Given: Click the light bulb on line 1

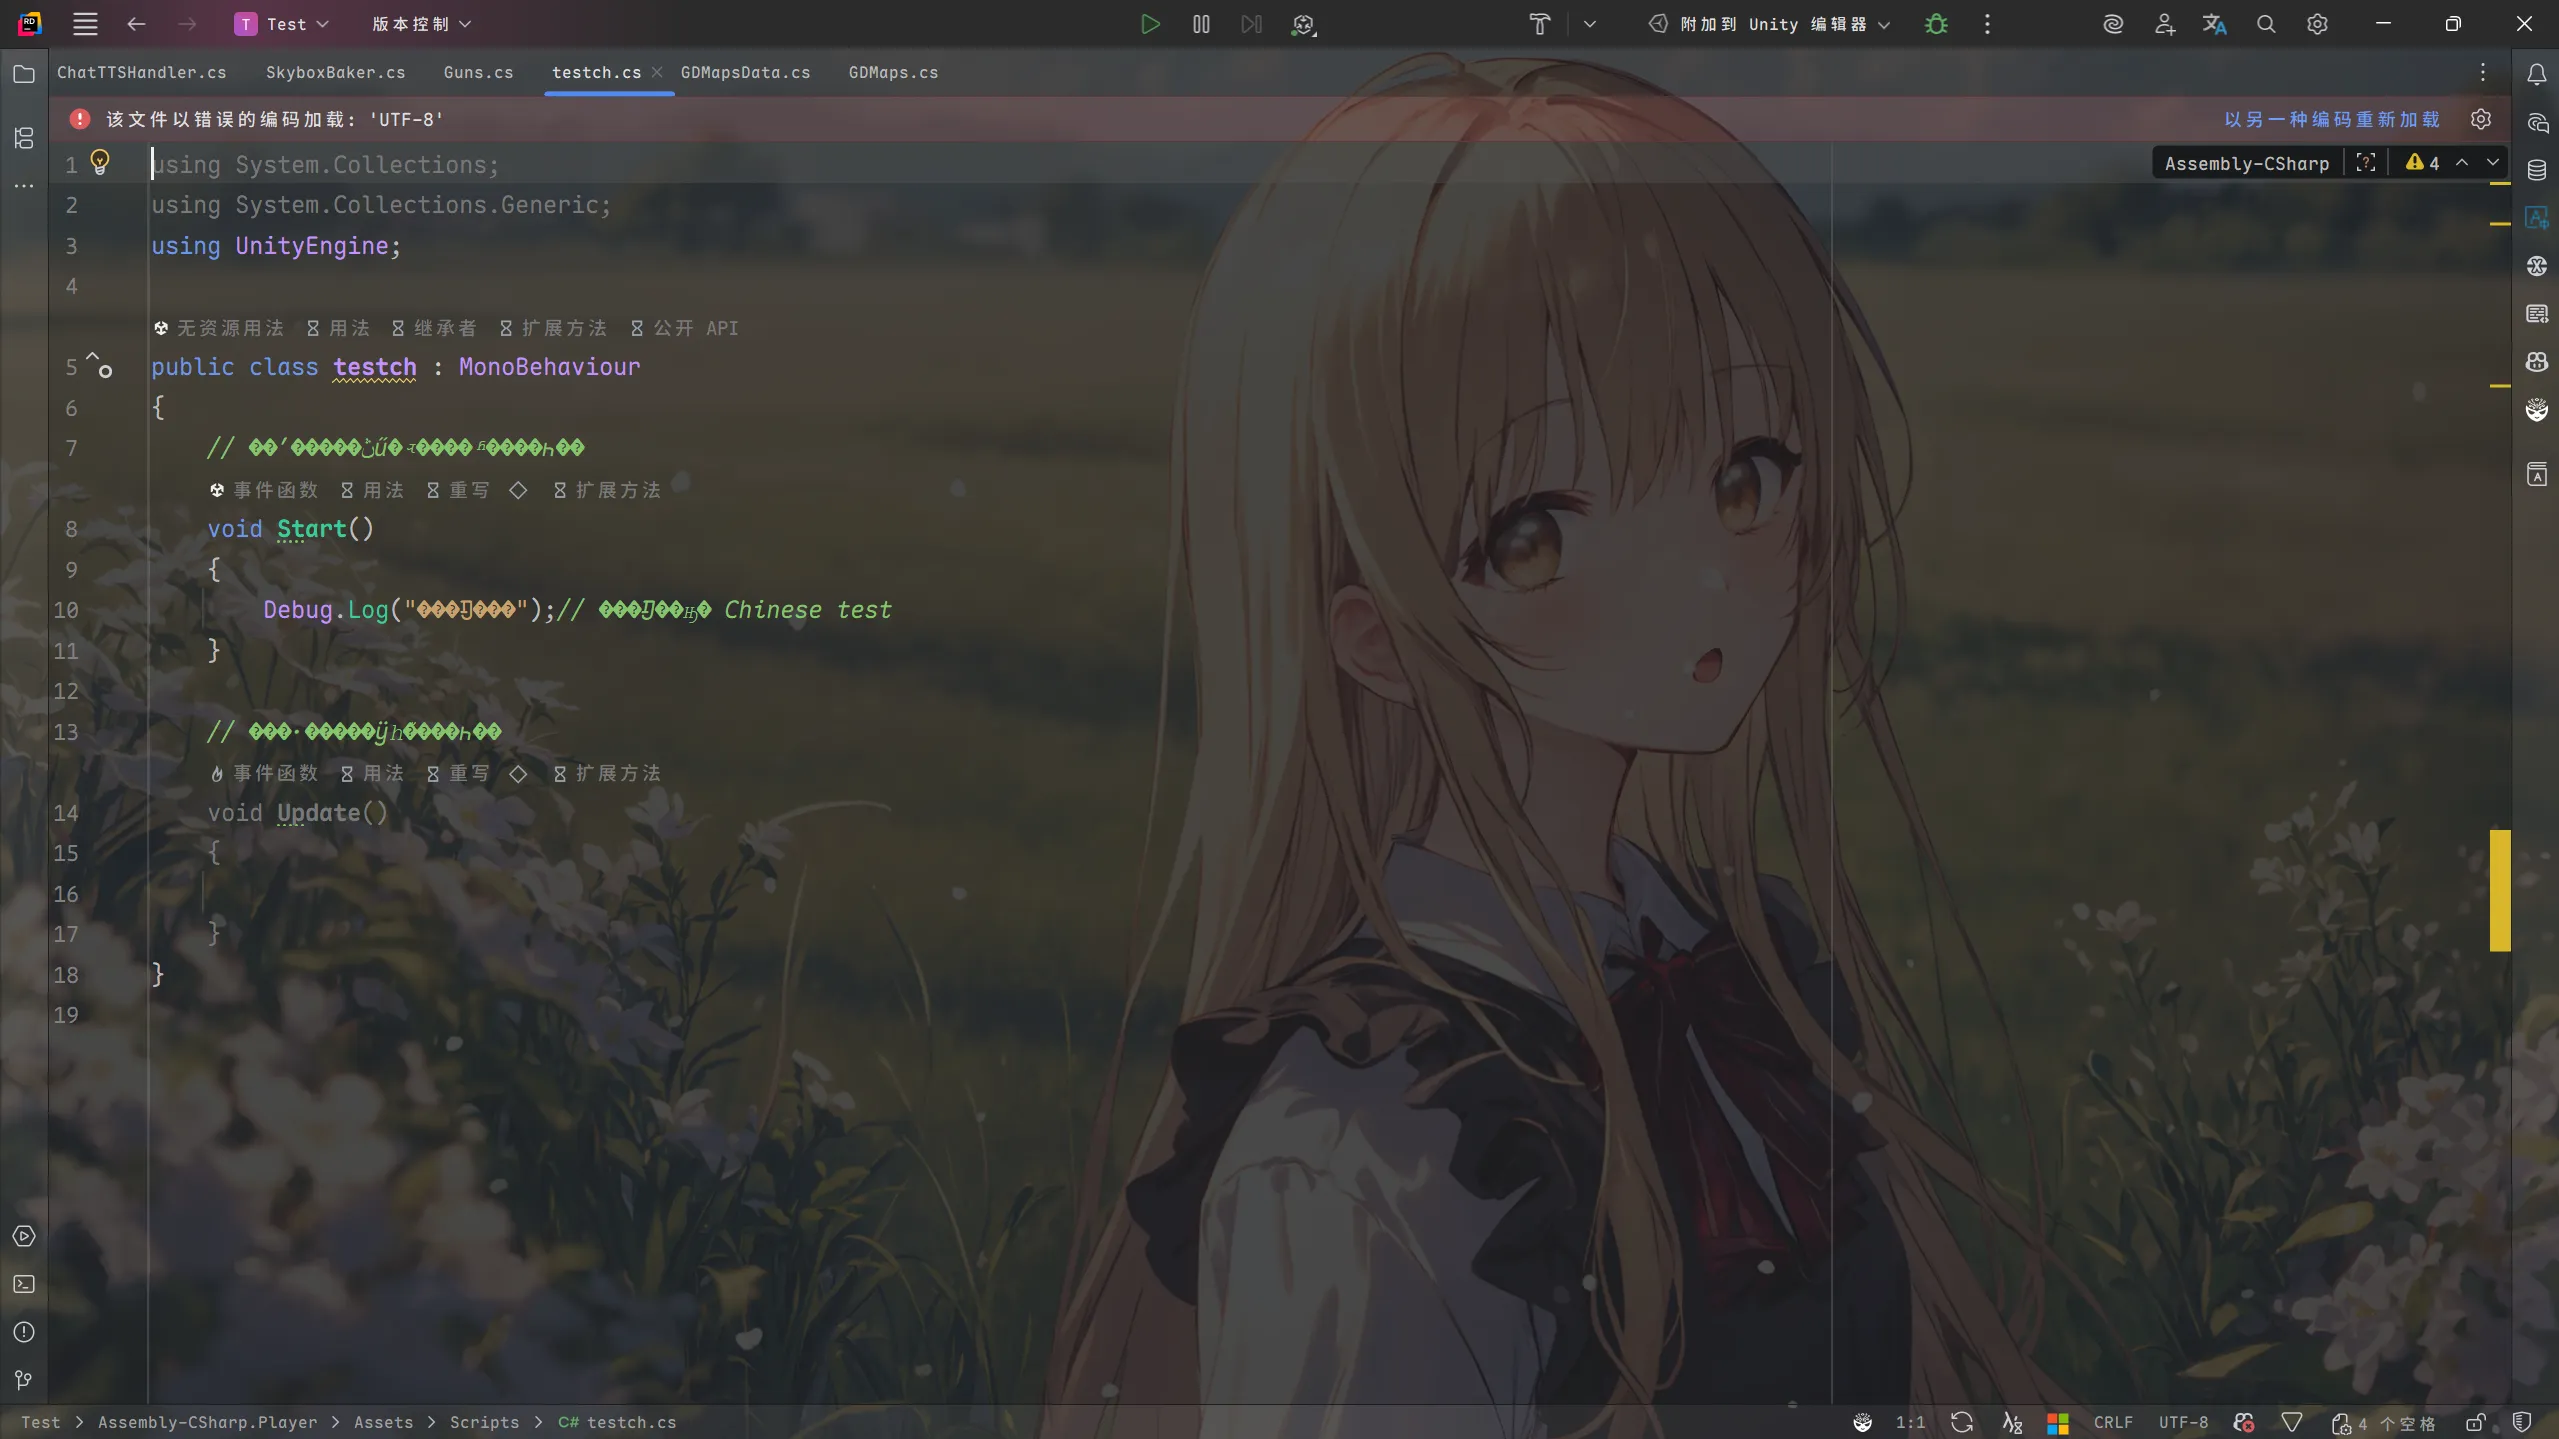Looking at the screenshot, I should tap(100, 160).
